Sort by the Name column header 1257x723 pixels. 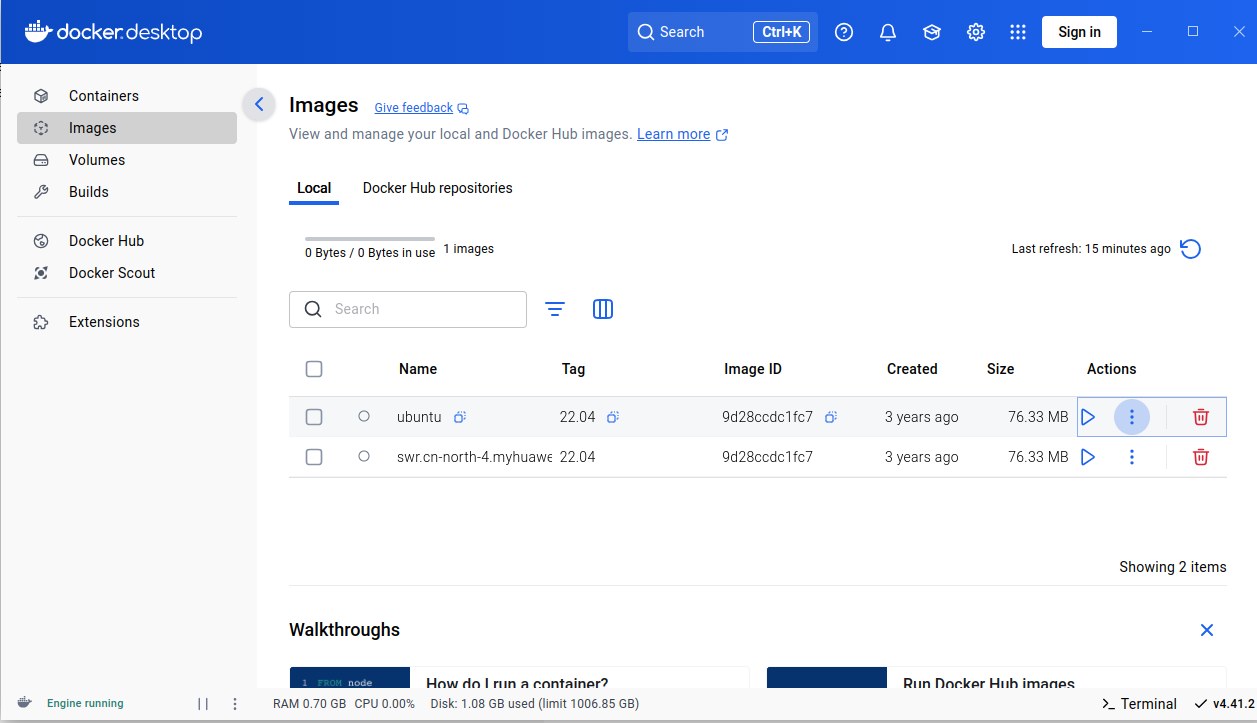click(418, 369)
